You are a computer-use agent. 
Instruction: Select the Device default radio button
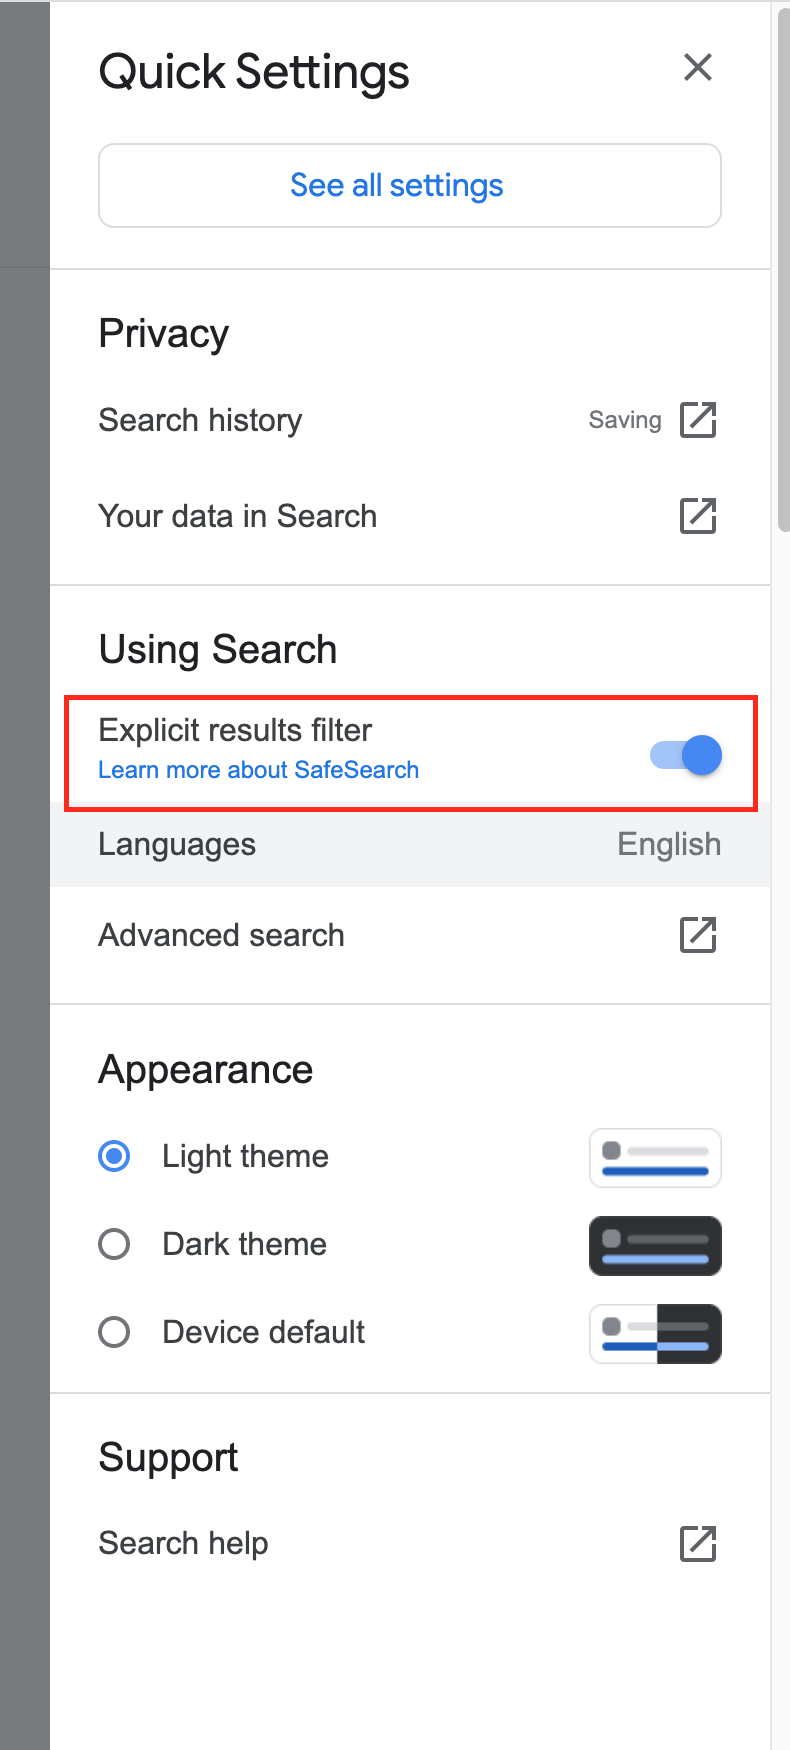coord(114,1332)
